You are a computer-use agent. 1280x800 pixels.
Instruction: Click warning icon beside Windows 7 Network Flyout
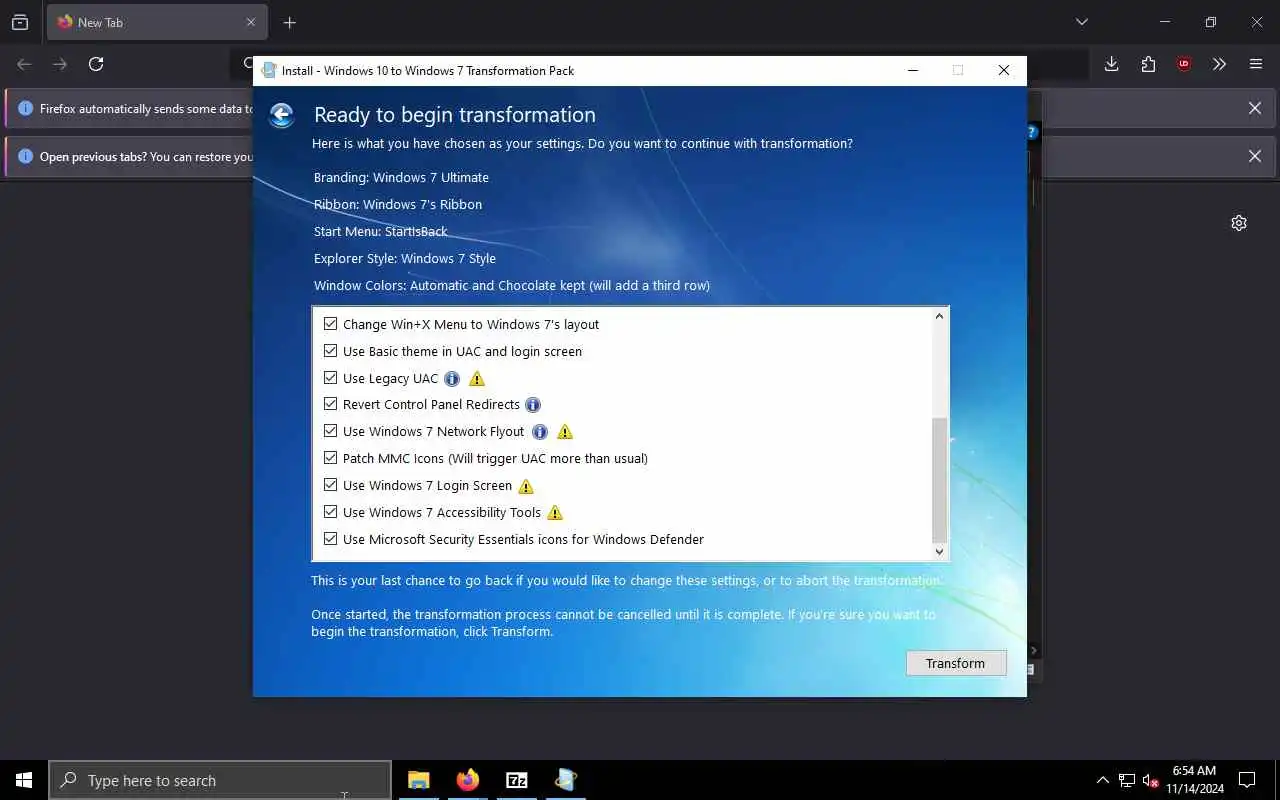(565, 432)
